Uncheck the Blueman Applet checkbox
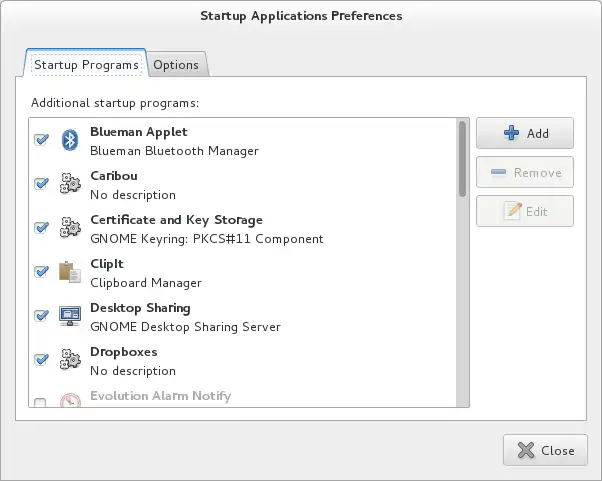The height and width of the screenshot is (481, 602). point(41,140)
